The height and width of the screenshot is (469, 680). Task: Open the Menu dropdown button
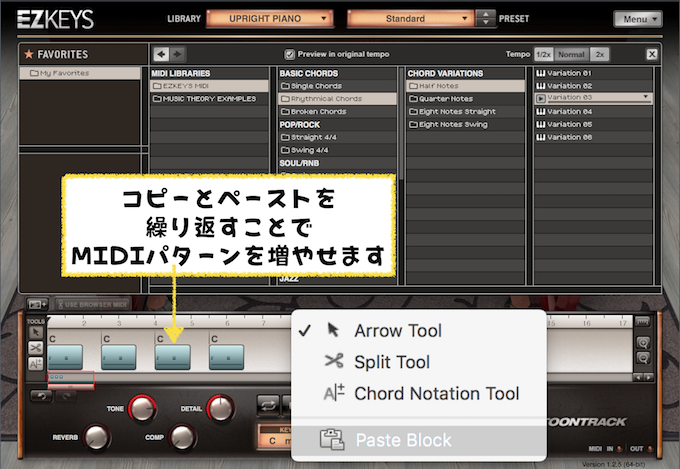(638, 19)
